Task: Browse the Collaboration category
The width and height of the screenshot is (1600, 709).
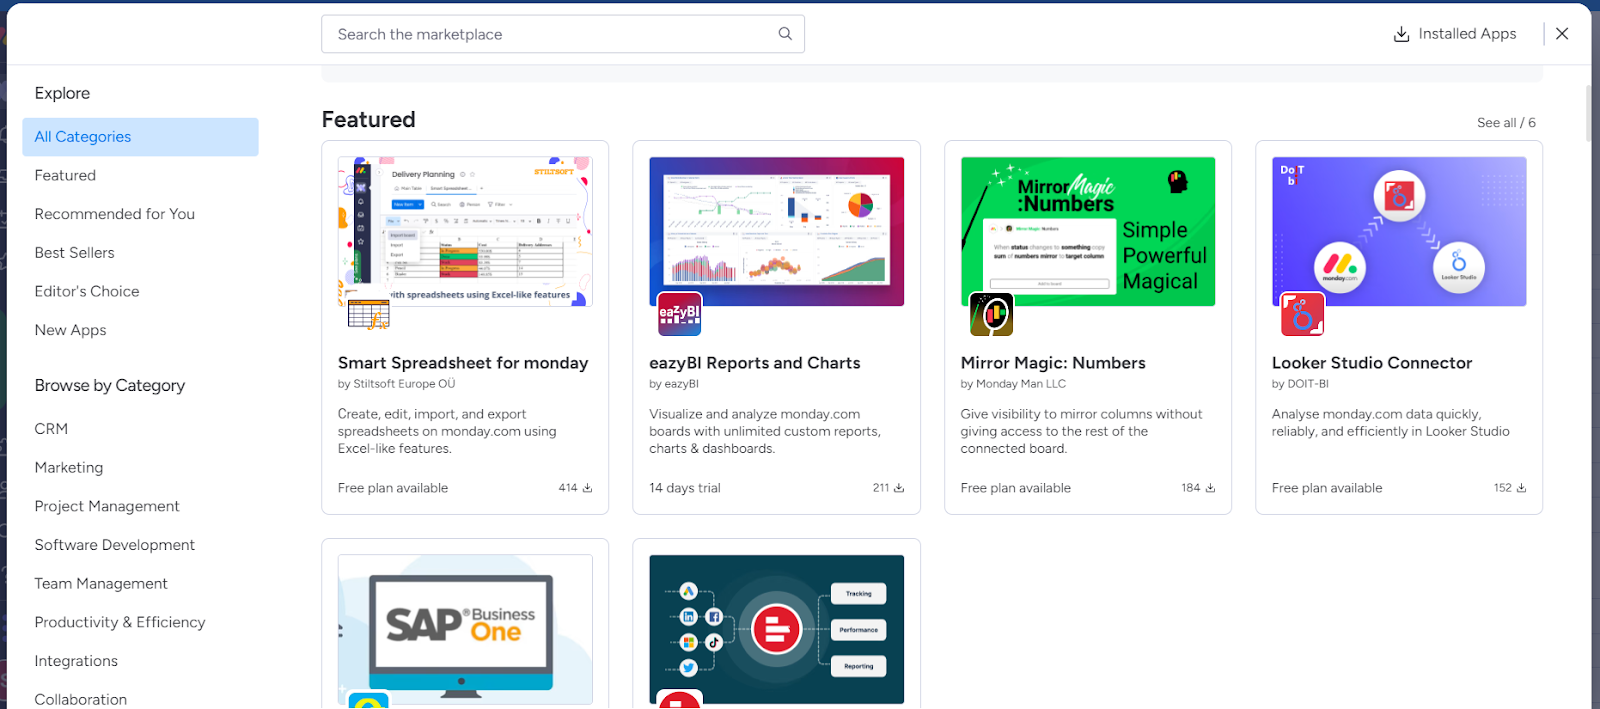Action: coord(81,700)
